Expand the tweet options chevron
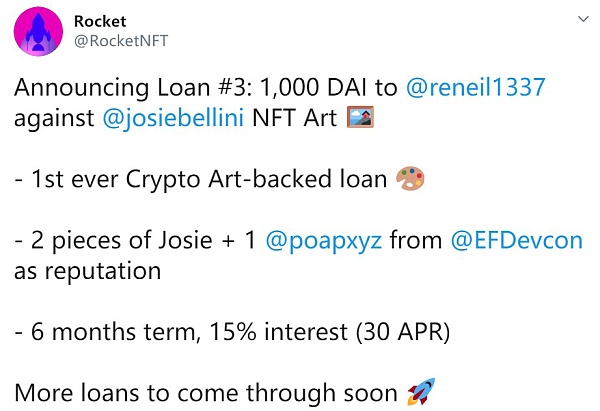This screenshot has height=411, width=600. pos(583,20)
